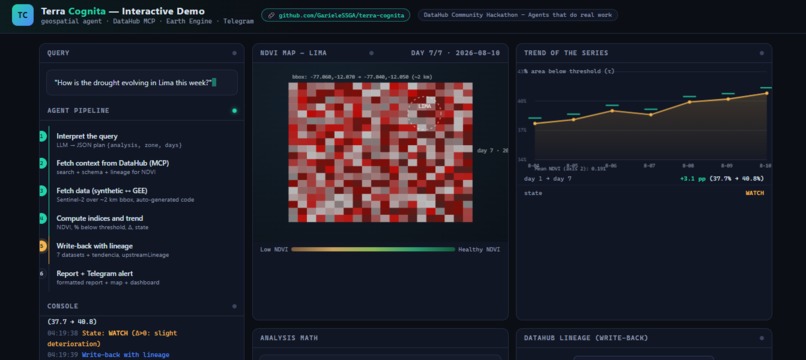Click the +3.1 pp (37.7% → 40.8%) value

(721, 178)
